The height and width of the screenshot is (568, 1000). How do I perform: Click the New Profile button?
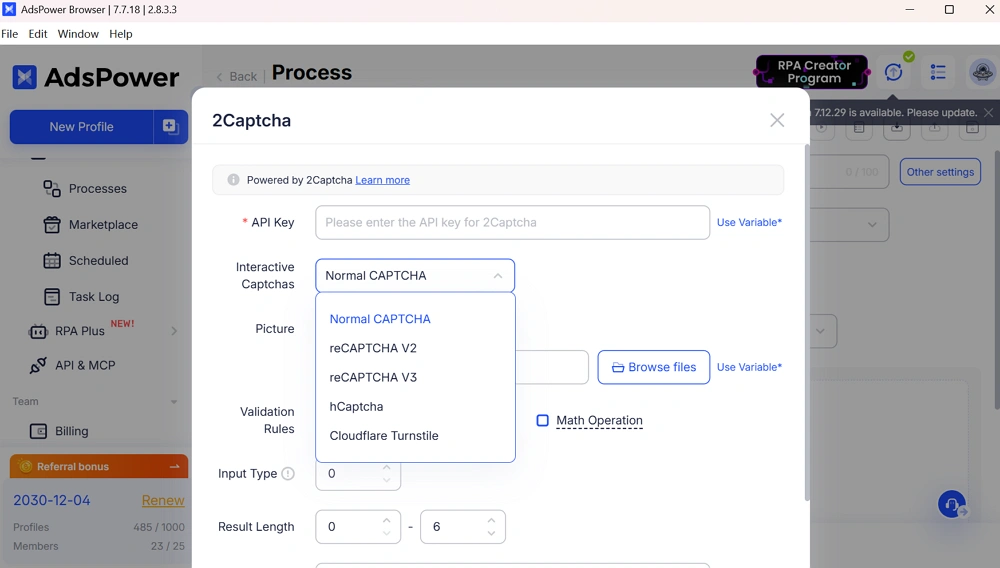(x=82, y=127)
